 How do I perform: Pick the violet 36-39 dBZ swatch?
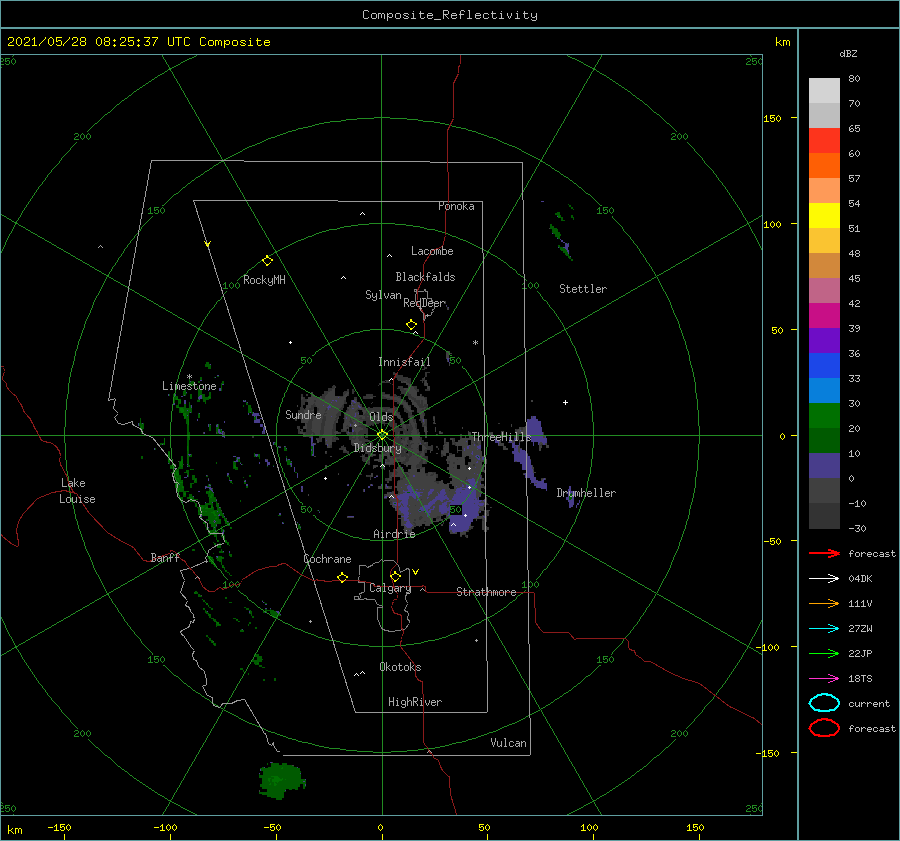[824, 340]
